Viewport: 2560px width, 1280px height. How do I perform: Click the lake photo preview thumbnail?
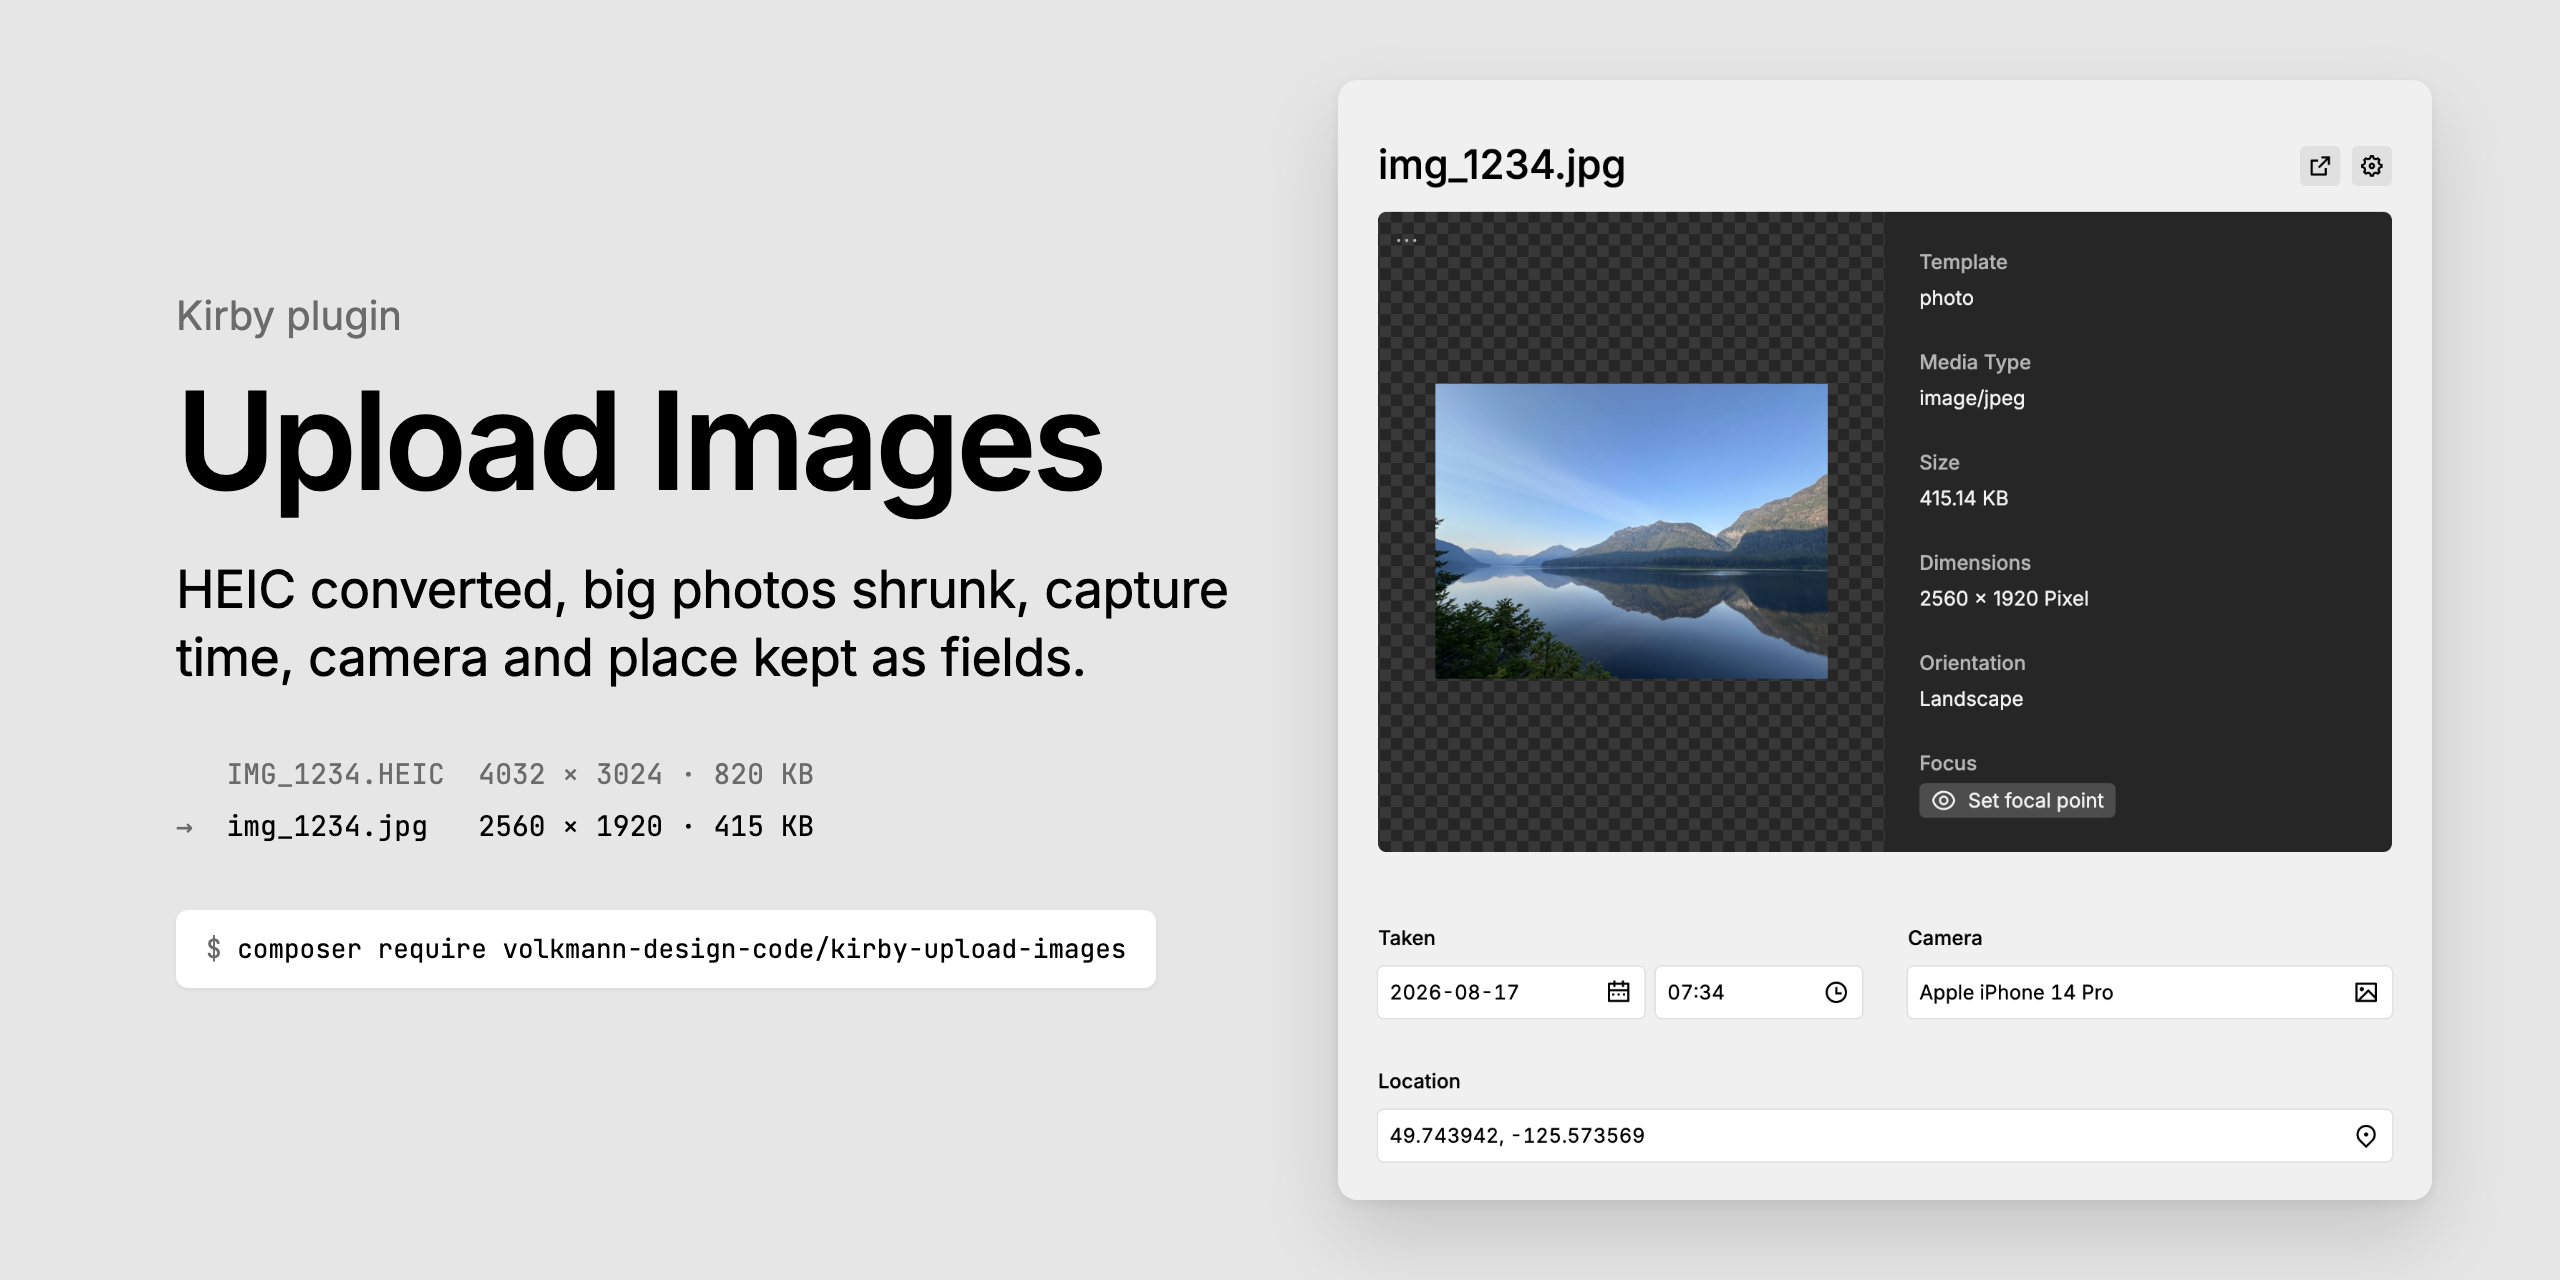point(1631,531)
